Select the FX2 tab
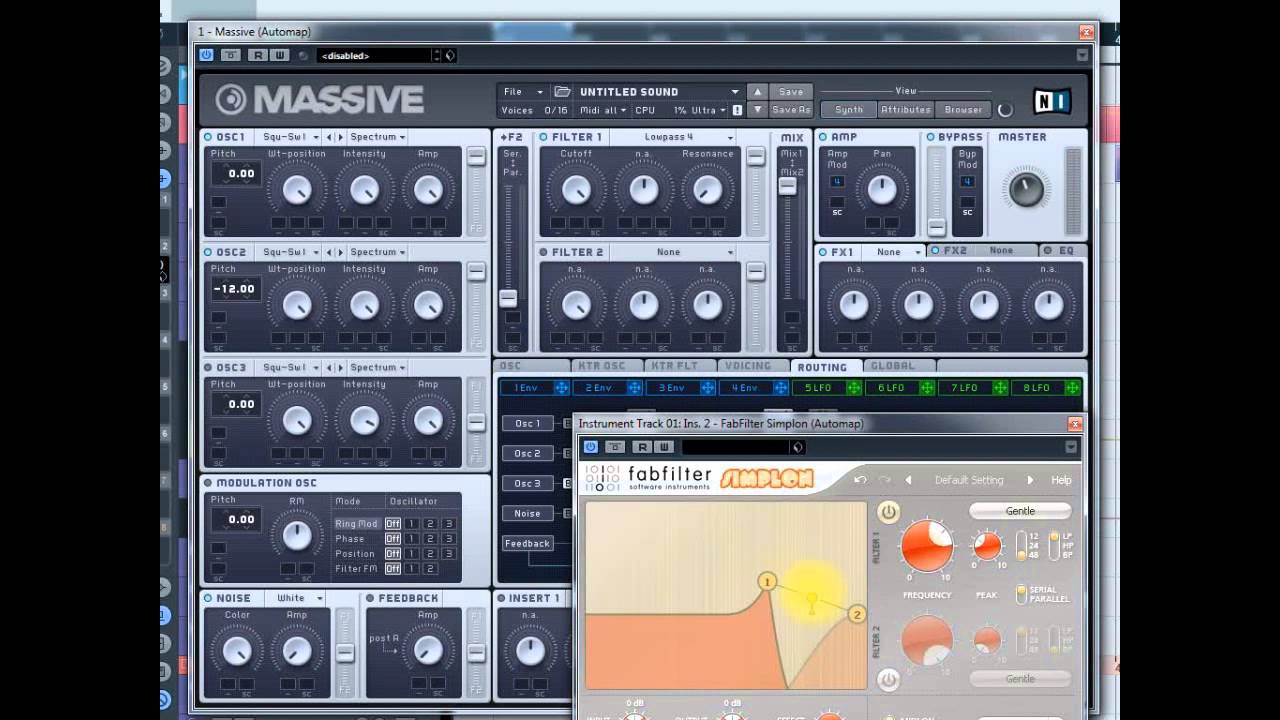Screen dimensions: 1280x720 [x=981, y=251]
